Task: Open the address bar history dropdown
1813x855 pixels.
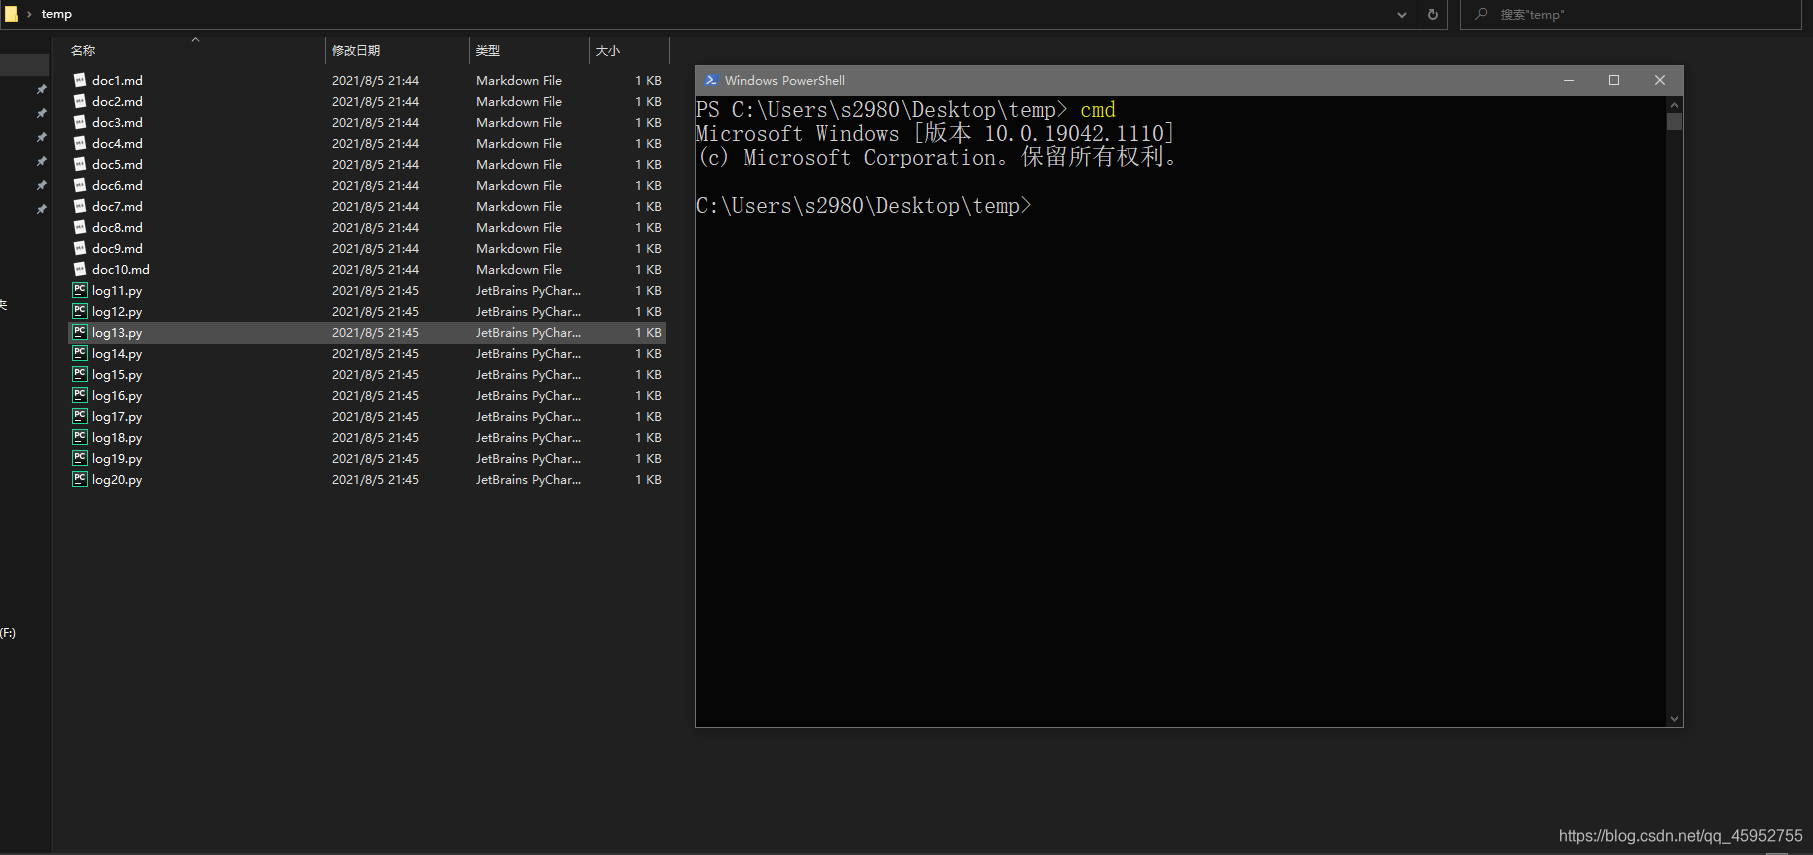Action: 1402,14
